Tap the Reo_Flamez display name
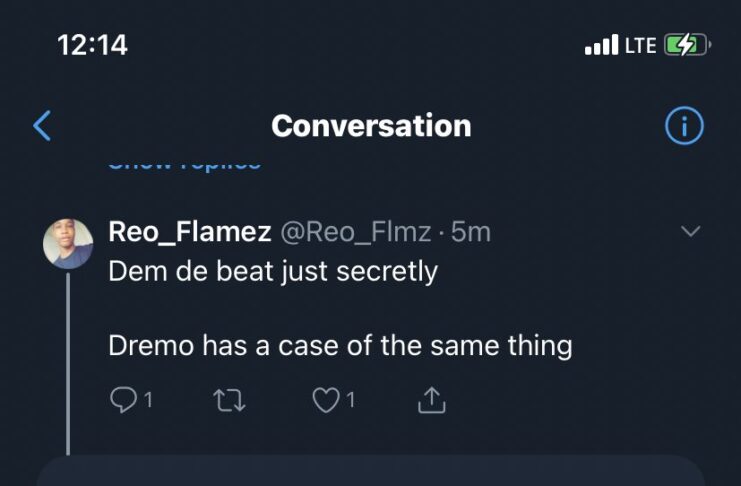The image size is (741, 486). (190, 233)
